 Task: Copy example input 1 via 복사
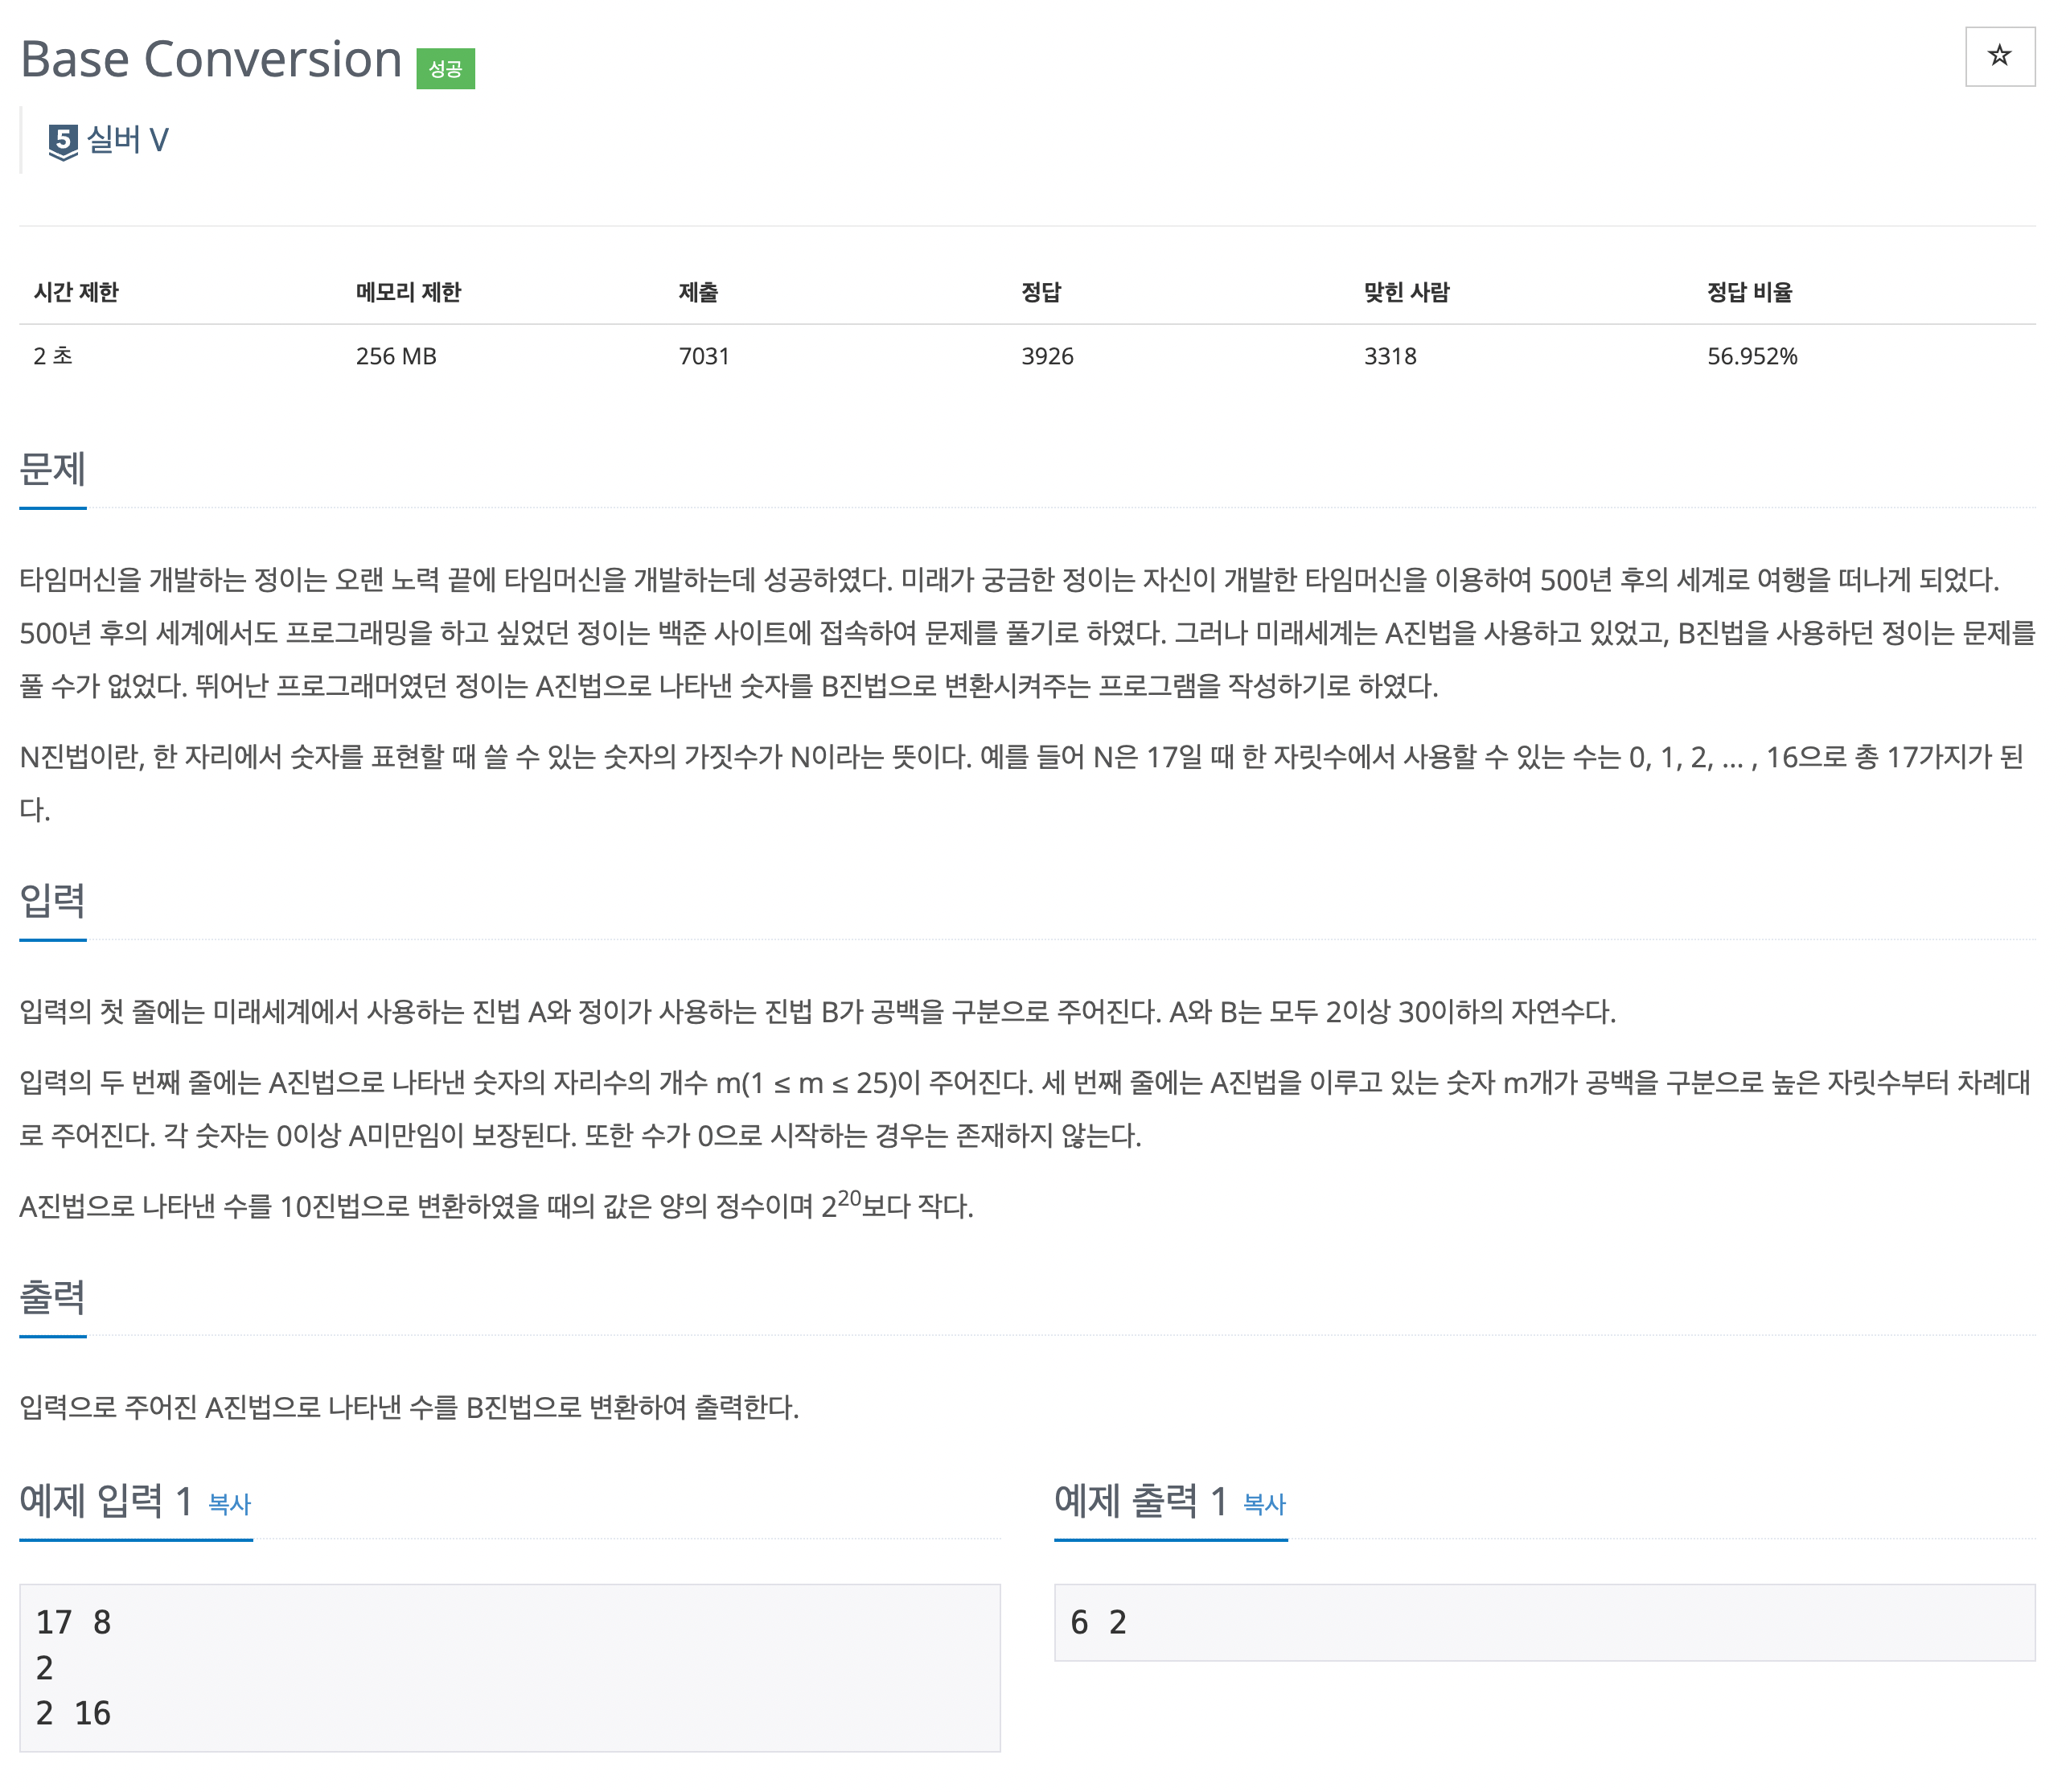click(229, 1504)
